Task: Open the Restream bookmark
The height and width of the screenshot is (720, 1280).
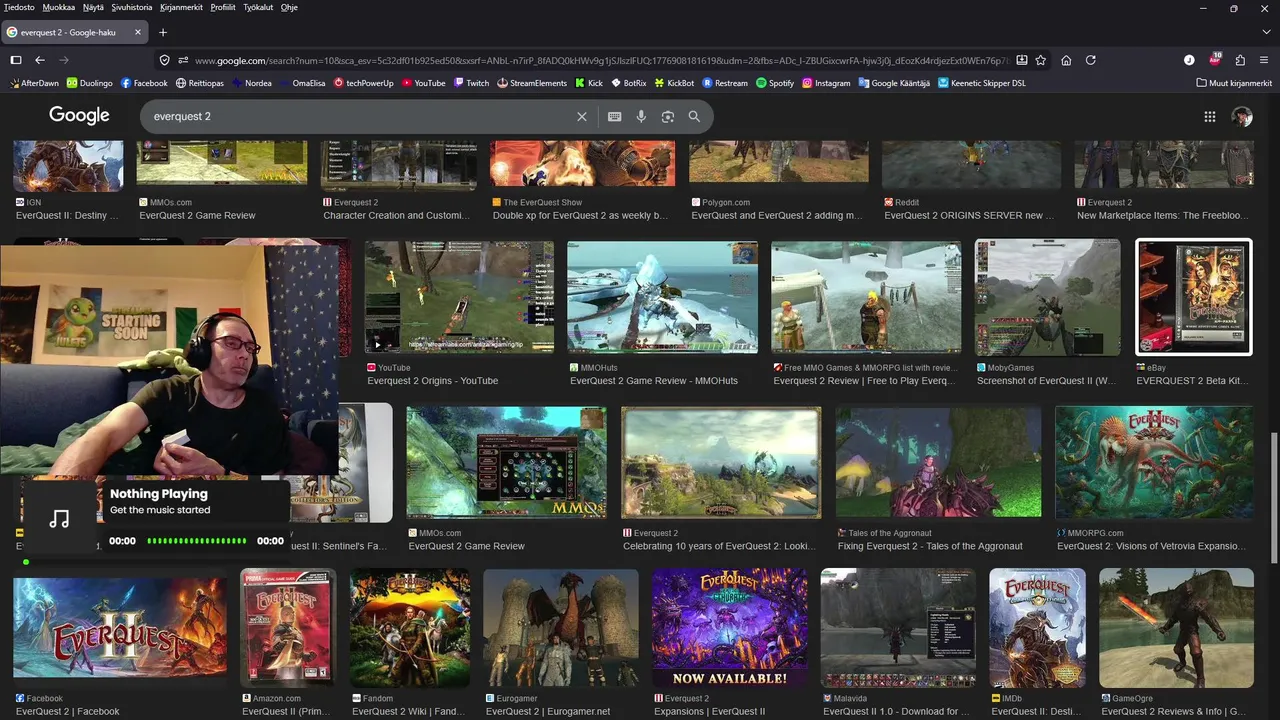Action: (x=725, y=83)
